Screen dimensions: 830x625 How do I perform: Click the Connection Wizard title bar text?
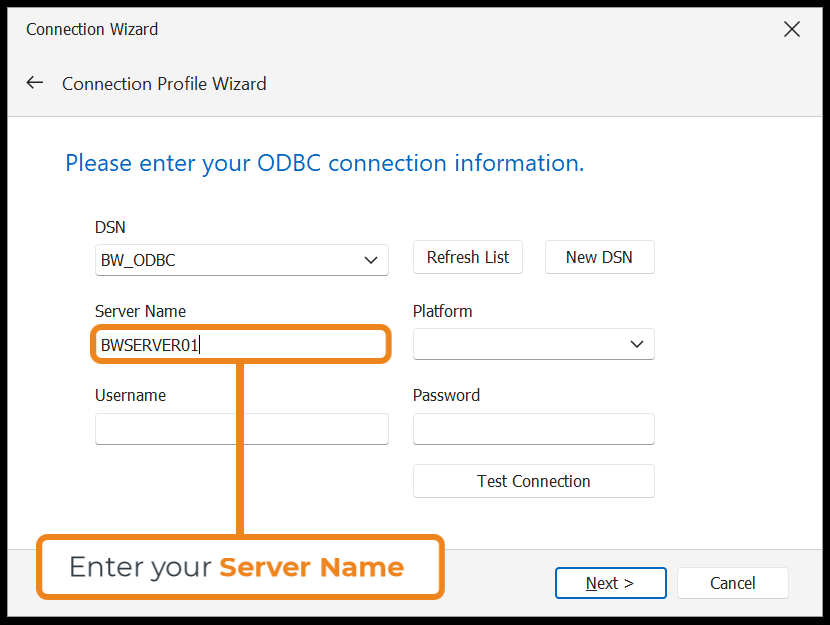92,29
